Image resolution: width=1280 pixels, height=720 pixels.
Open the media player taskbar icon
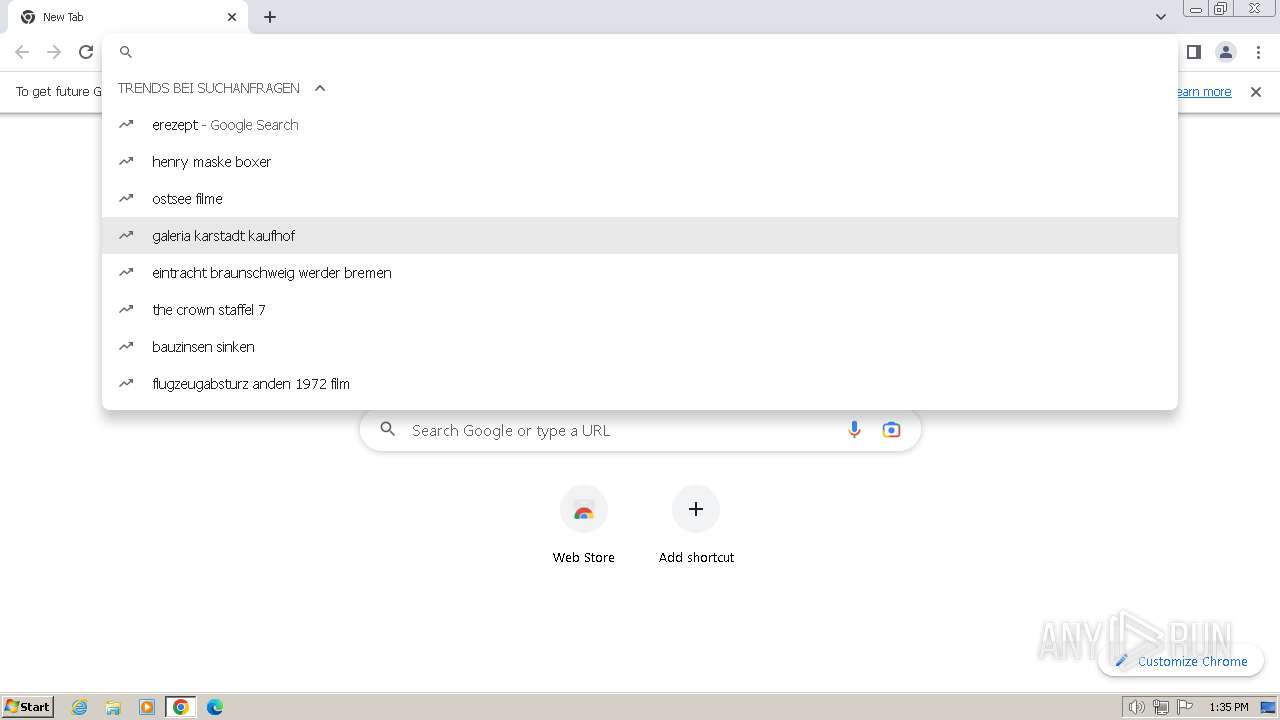[147, 707]
